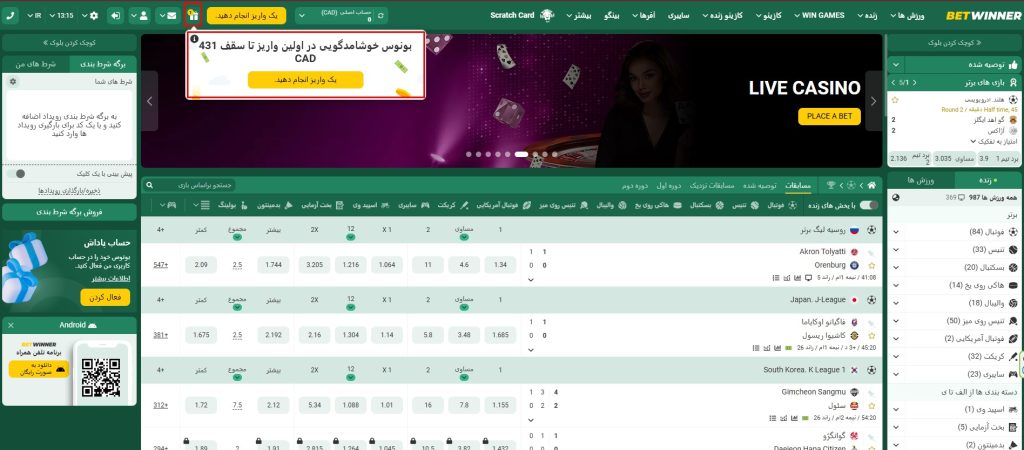
Task: Select the upcoming matches (مسابقات نزدیک) tab
Action: point(711,185)
